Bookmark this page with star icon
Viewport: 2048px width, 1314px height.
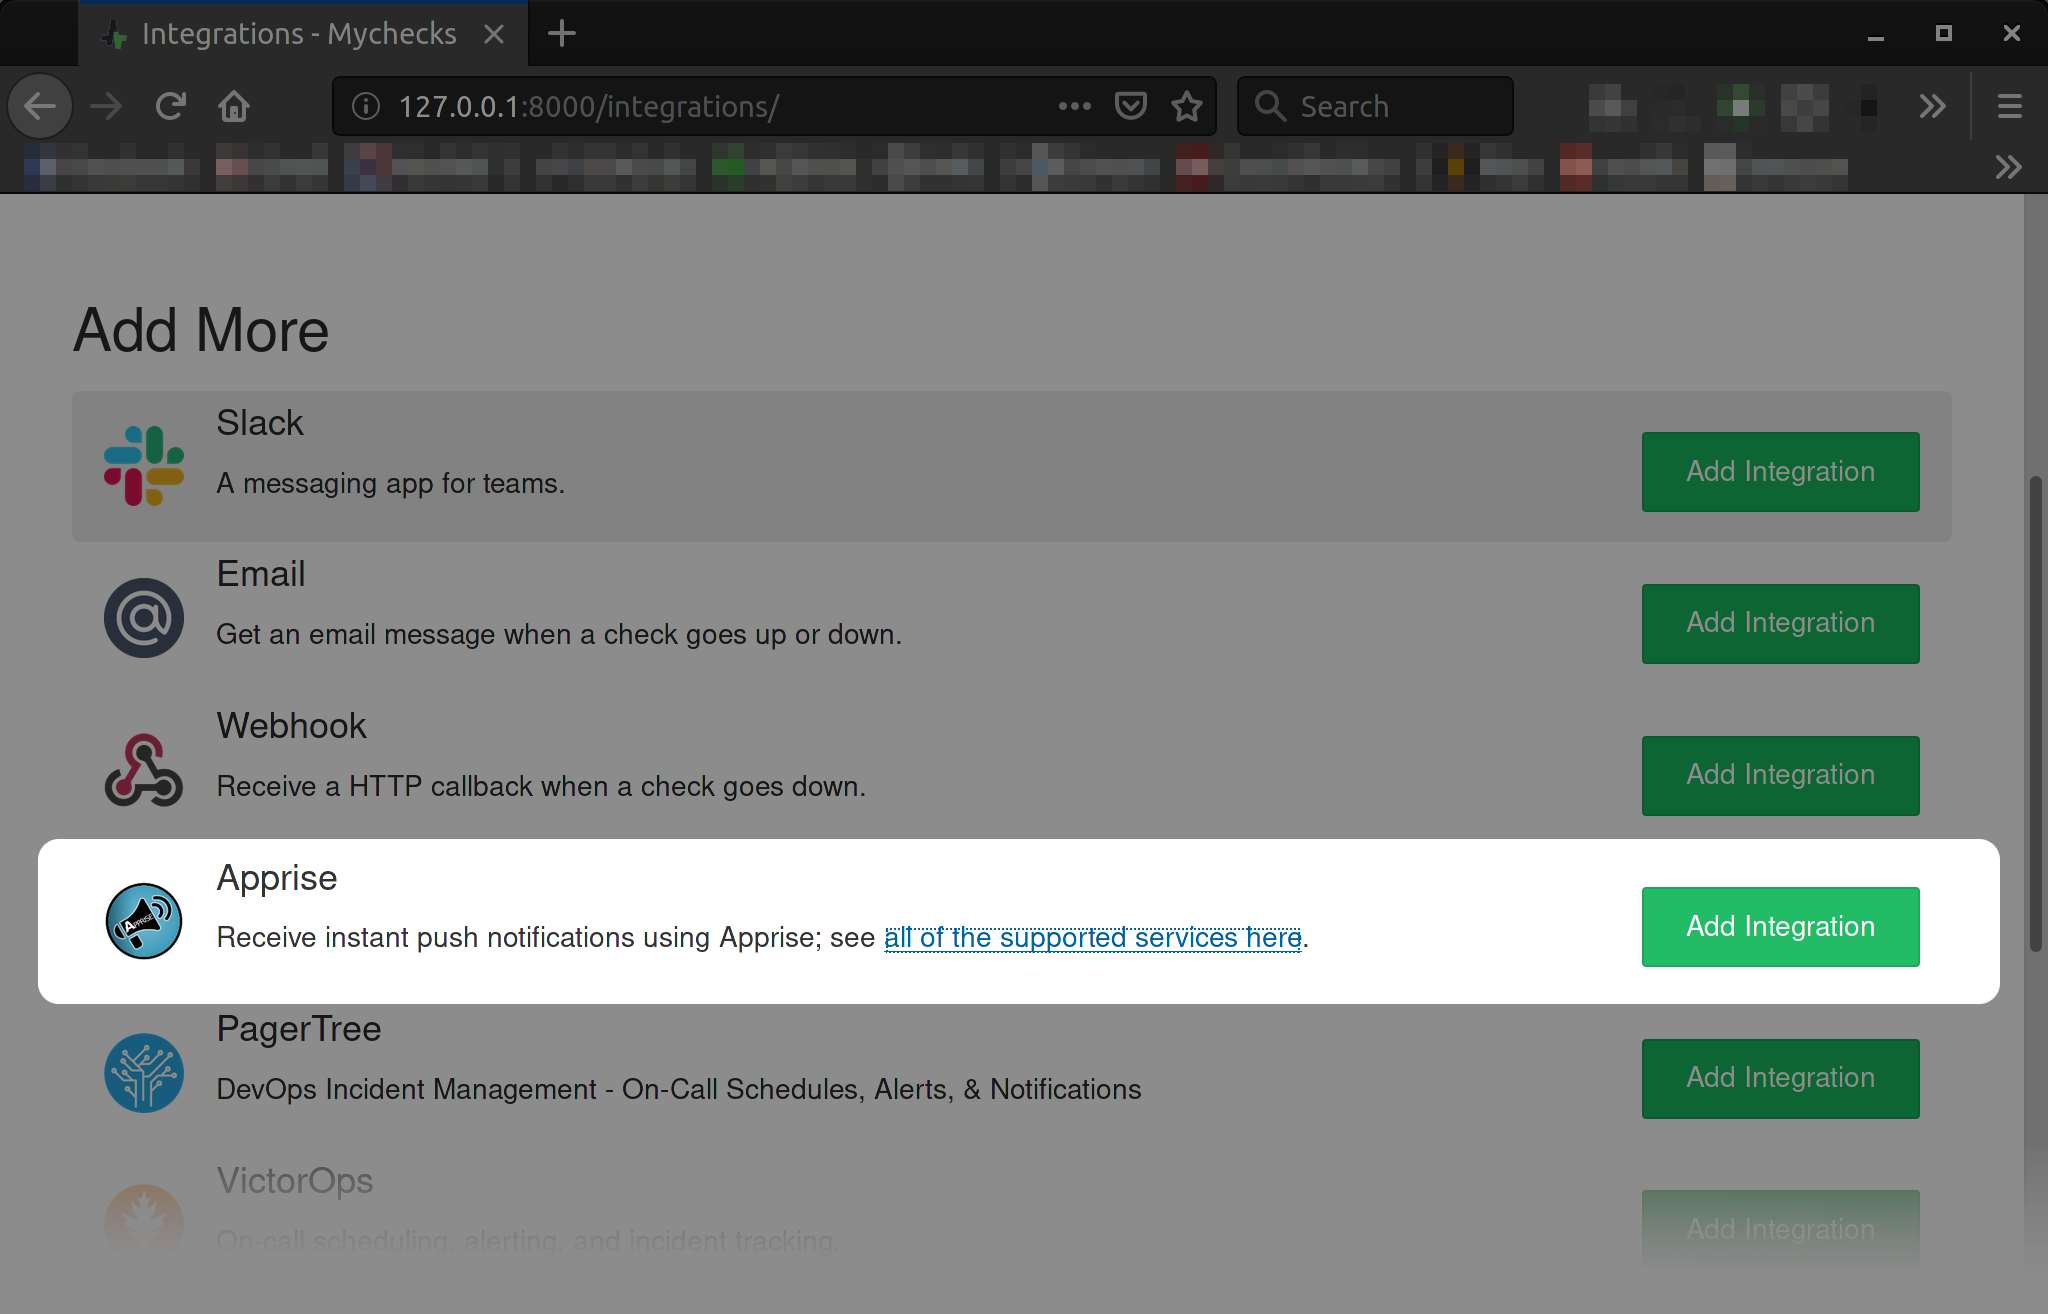1187,106
